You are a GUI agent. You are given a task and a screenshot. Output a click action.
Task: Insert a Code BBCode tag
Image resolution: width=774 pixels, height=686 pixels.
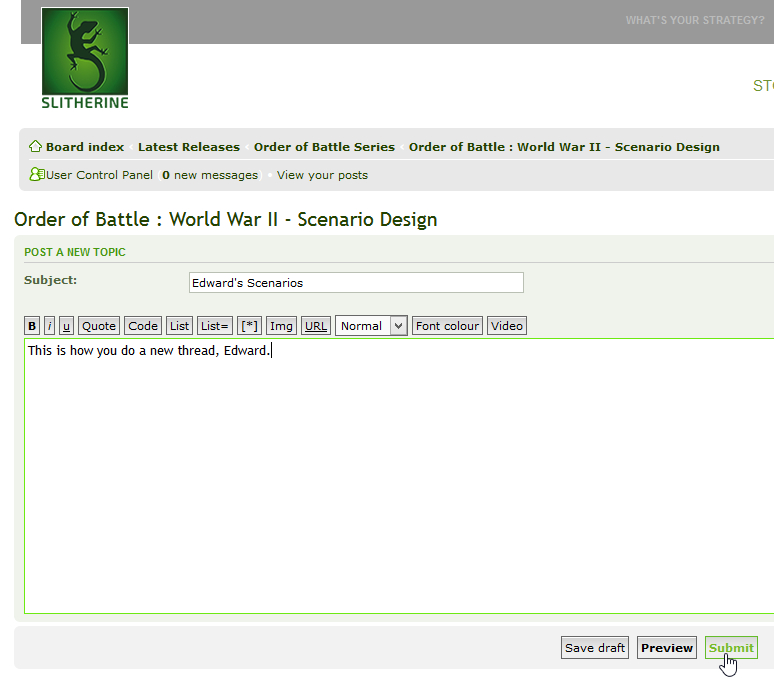[x=143, y=326]
